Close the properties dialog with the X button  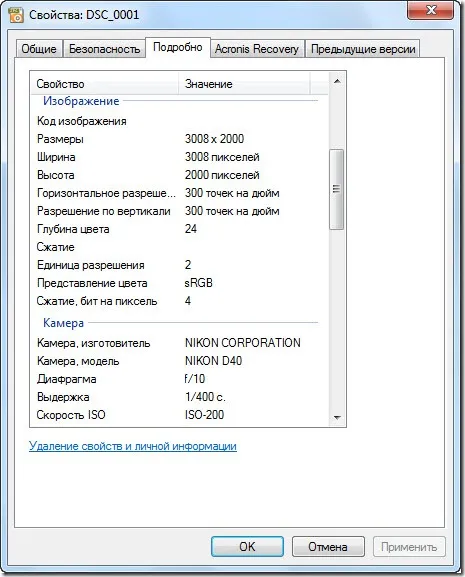pos(431,10)
